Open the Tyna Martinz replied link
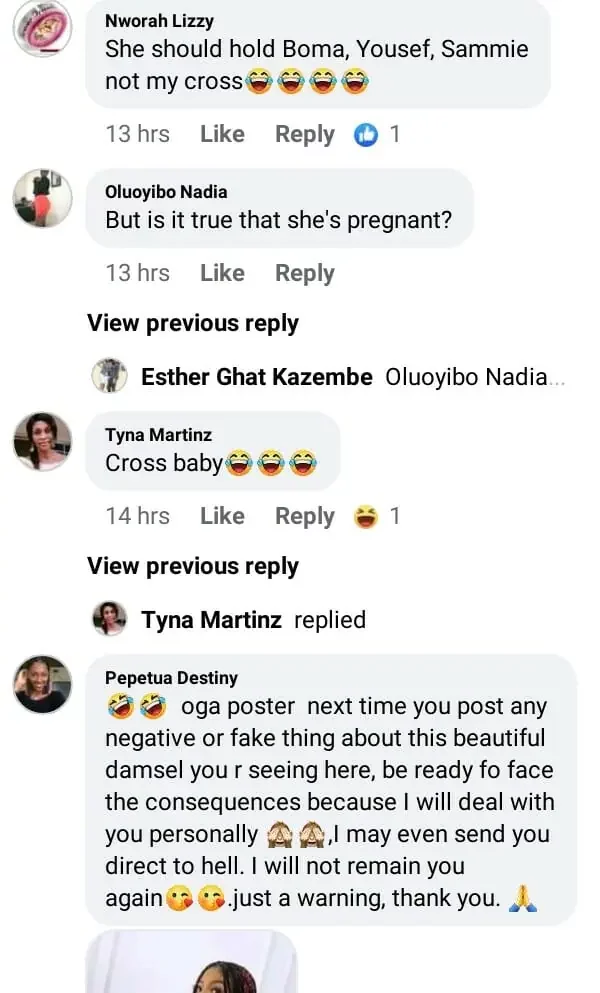Image resolution: width=600 pixels, height=993 pixels. point(253,620)
